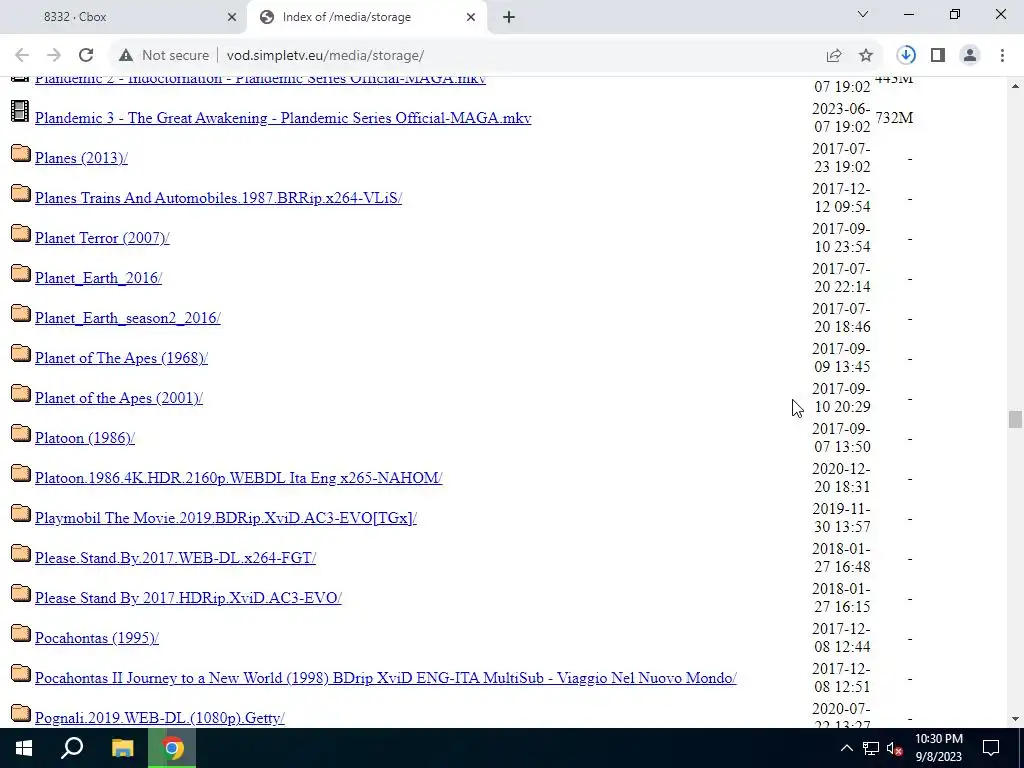Open Platoon.1986.4K.HDR.2160p NAHOM folder link
This screenshot has width=1024, height=768.
click(x=238, y=478)
